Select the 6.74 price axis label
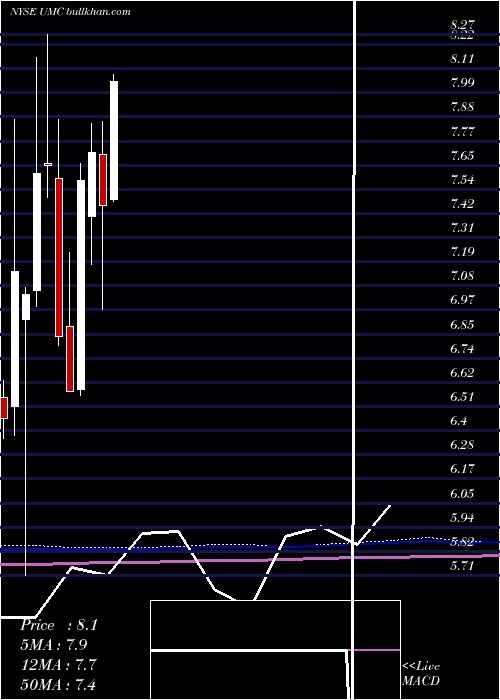This screenshot has width=500, height=700. (x=462, y=349)
